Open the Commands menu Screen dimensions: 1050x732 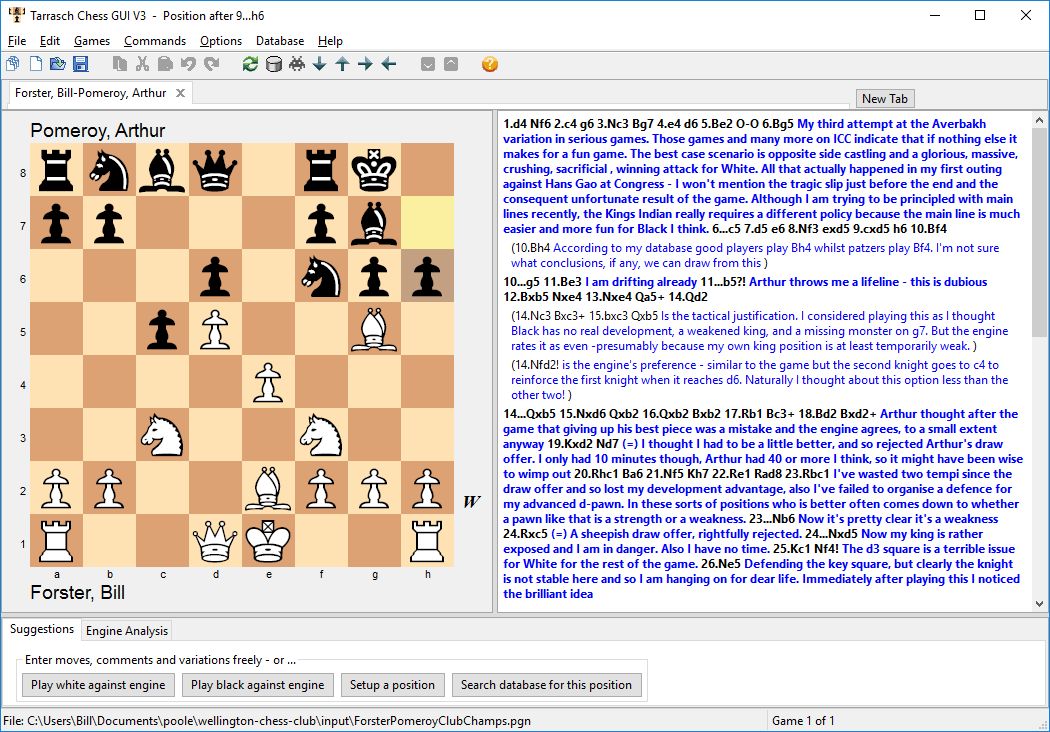155,41
